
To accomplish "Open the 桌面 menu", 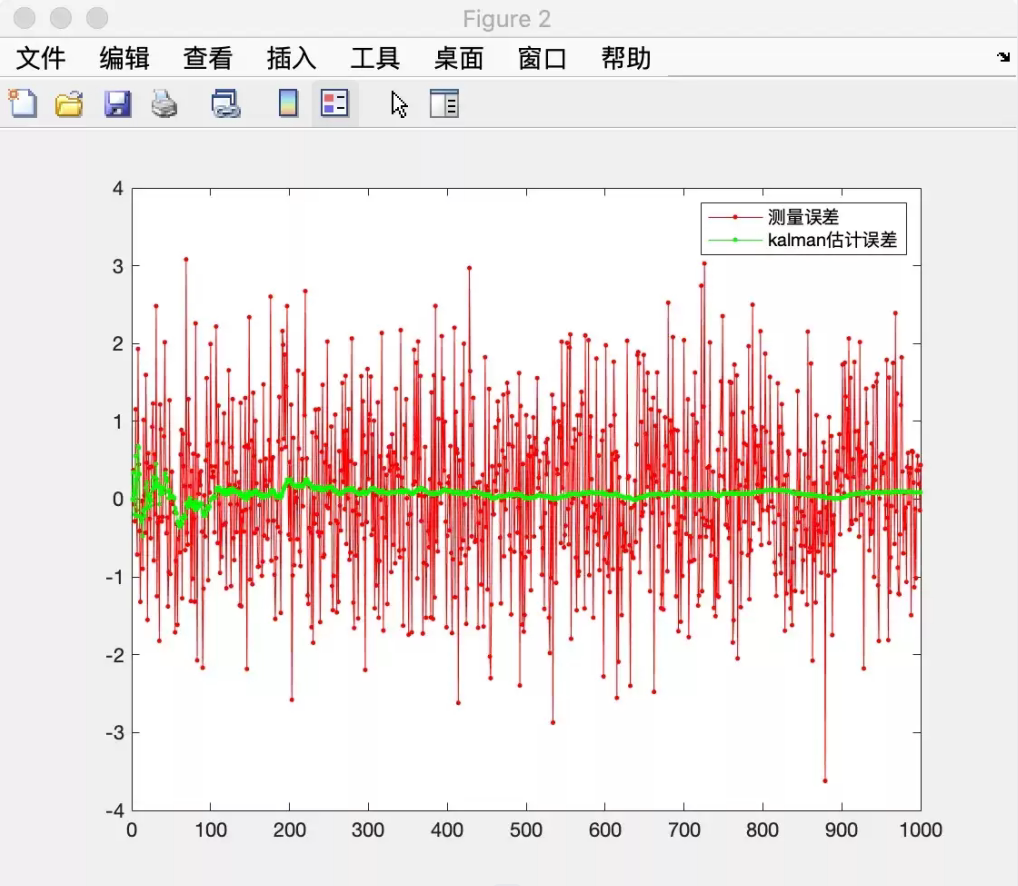I will [459, 59].
